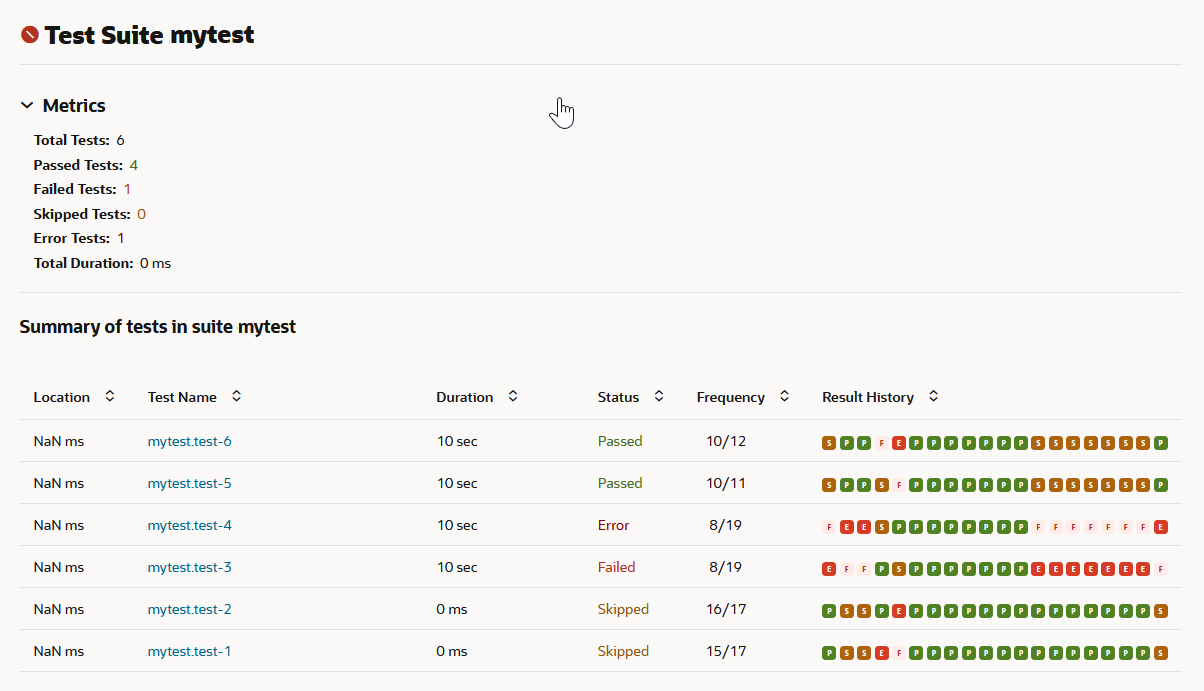1204x691 pixels.
Task: Click the Test Name column header label
Action: pos(182,397)
